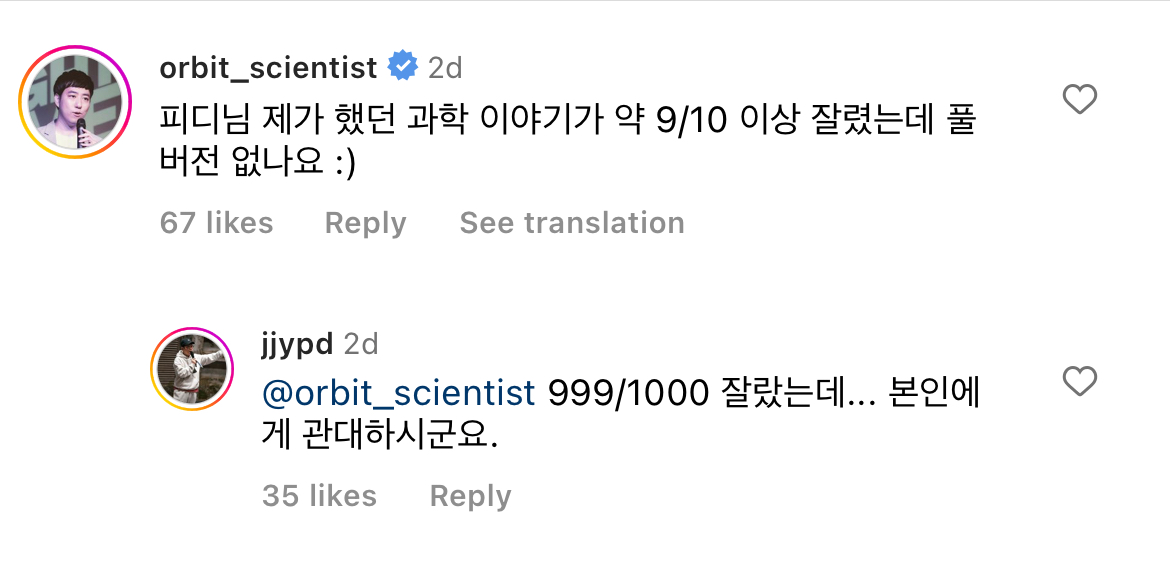This screenshot has height=579, width=1170.
Task: Translate the comment via 'See translation'
Action: [571, 222]
